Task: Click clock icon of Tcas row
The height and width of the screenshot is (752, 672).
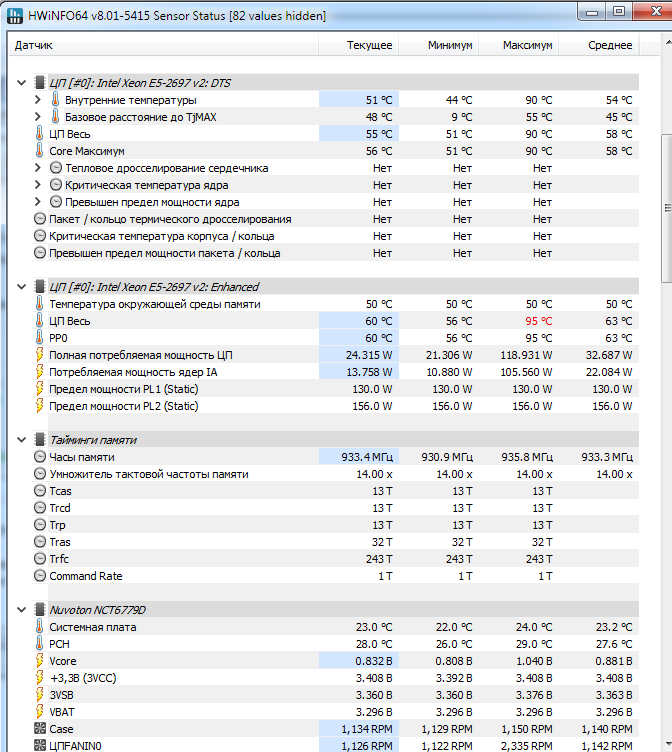Action: coord(40,491)
